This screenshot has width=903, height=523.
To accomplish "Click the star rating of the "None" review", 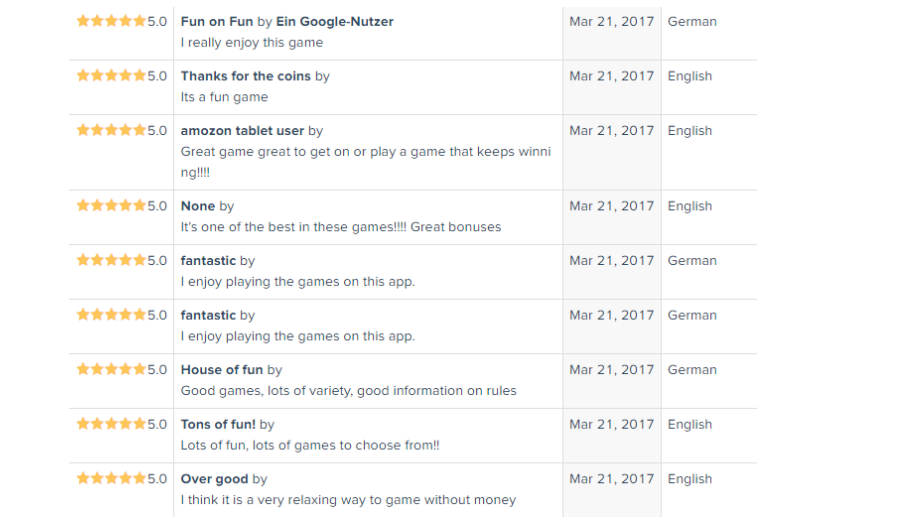I will (x=111, y=206).
